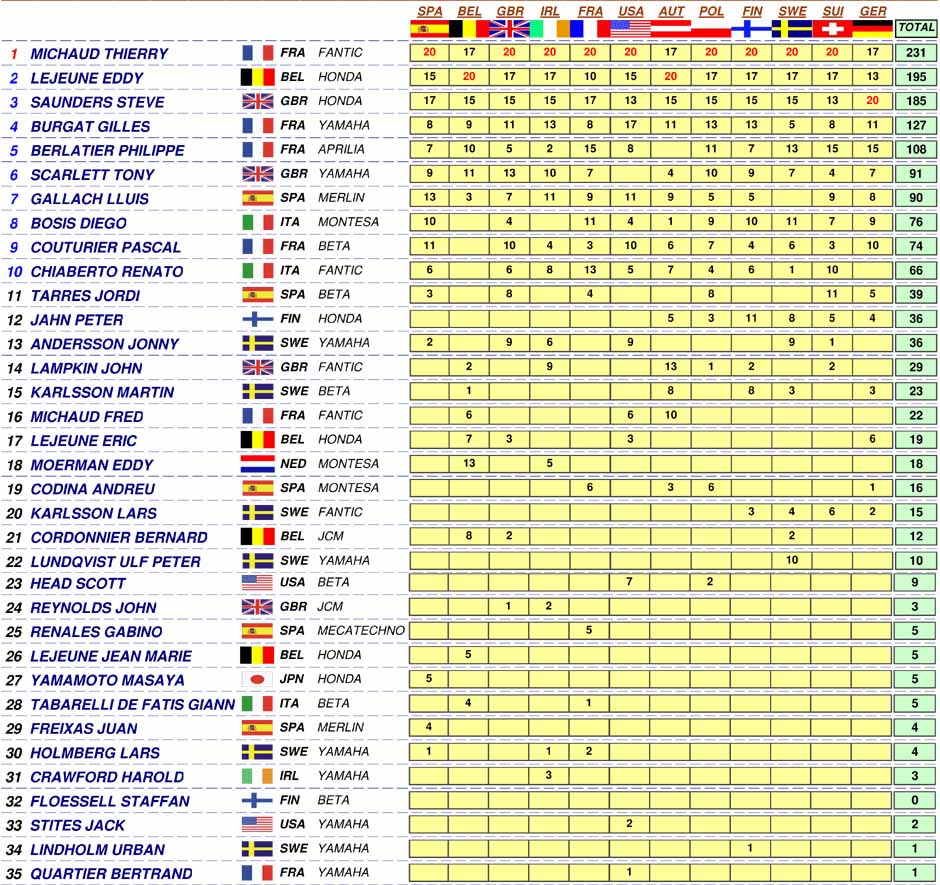Click the Swedish flag beside Andersson Jonny
Viewport: 940px width, 885px height.
pyautogui.click(x=258, y=343)
